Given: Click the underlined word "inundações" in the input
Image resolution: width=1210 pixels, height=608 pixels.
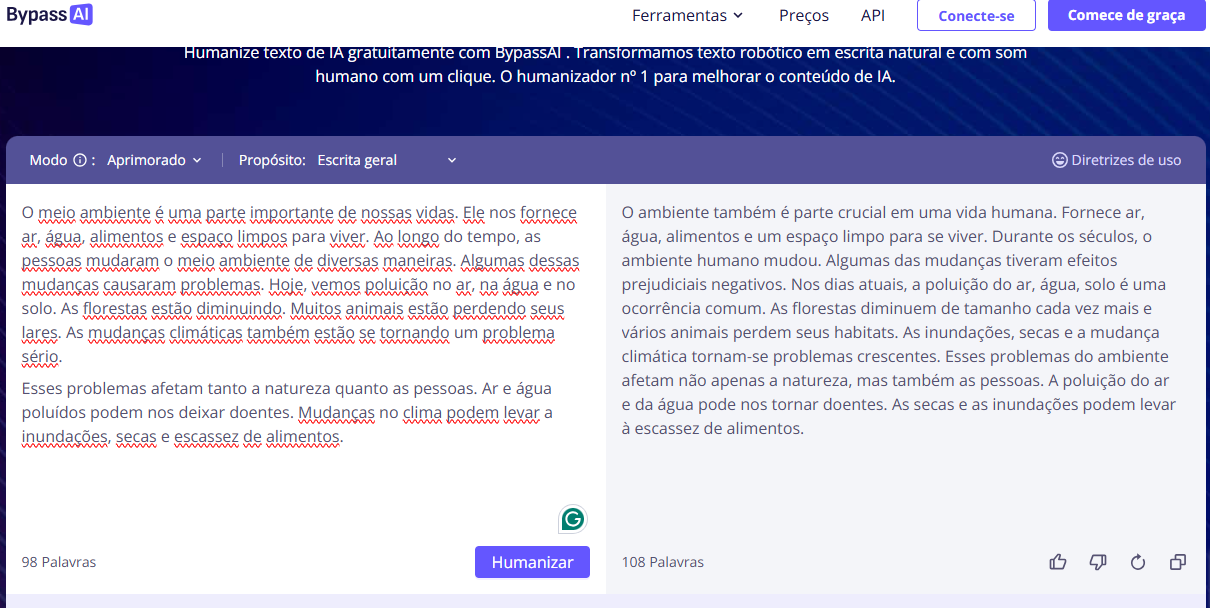Looking at the screenshot, I should [64, 437].
